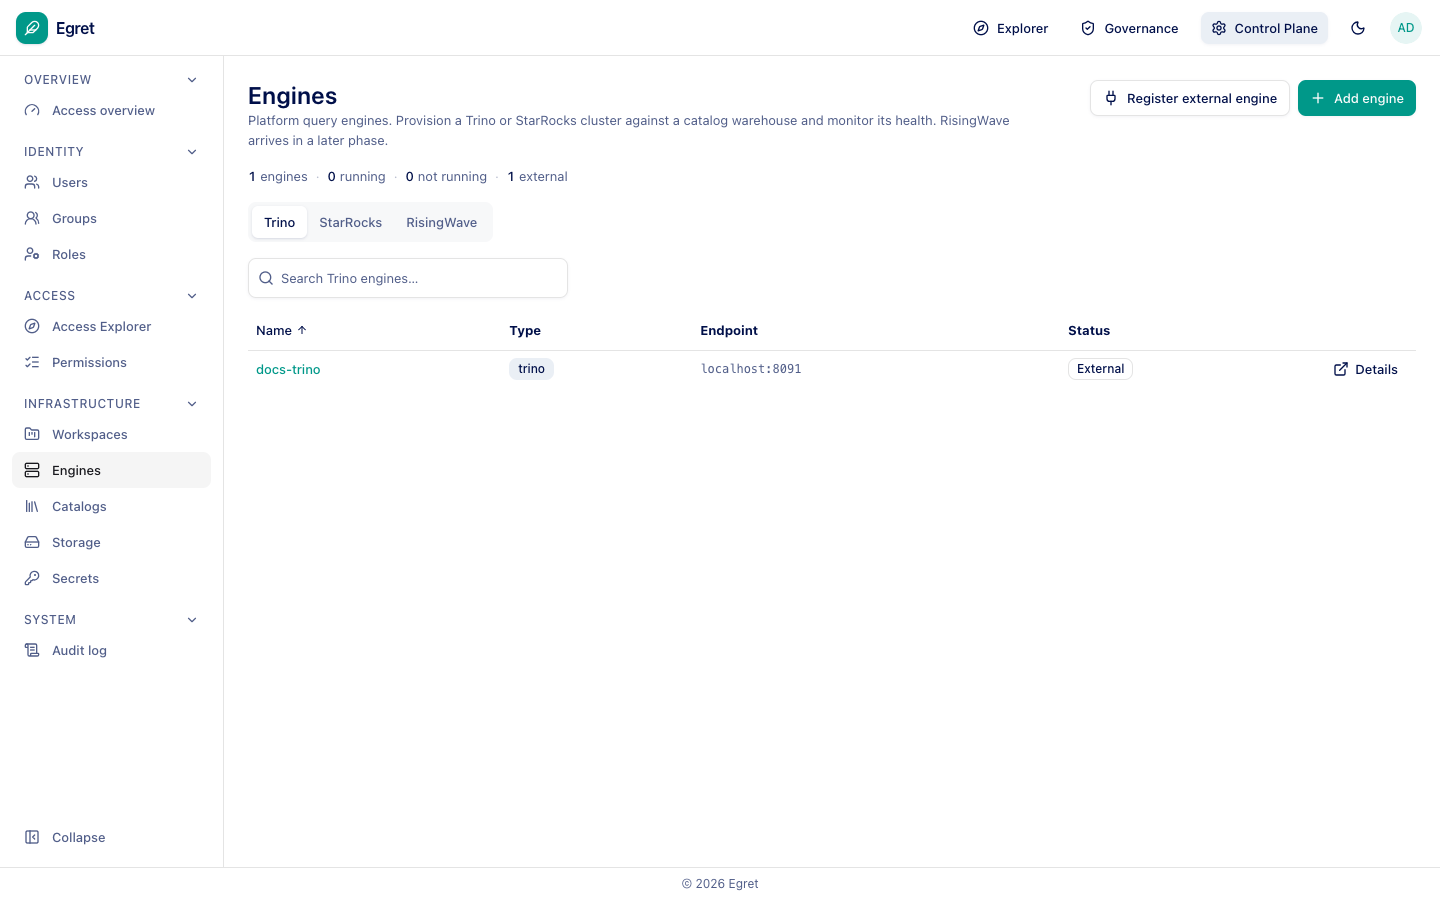Click the Secrets key icon
The height and width of the screenshot is (900, 1440).
click(x=32, y=579)
